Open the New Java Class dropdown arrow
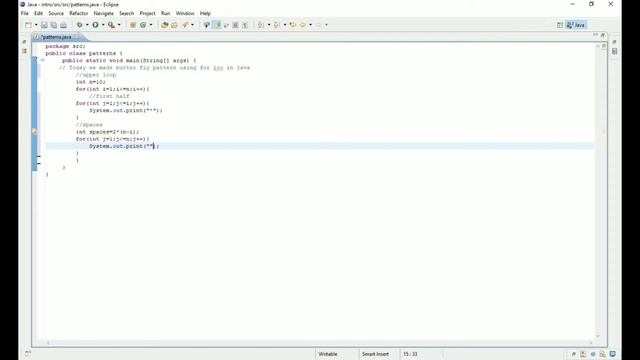Image resolution: width=640 pixels, height=360 pixels. point(151,25)
